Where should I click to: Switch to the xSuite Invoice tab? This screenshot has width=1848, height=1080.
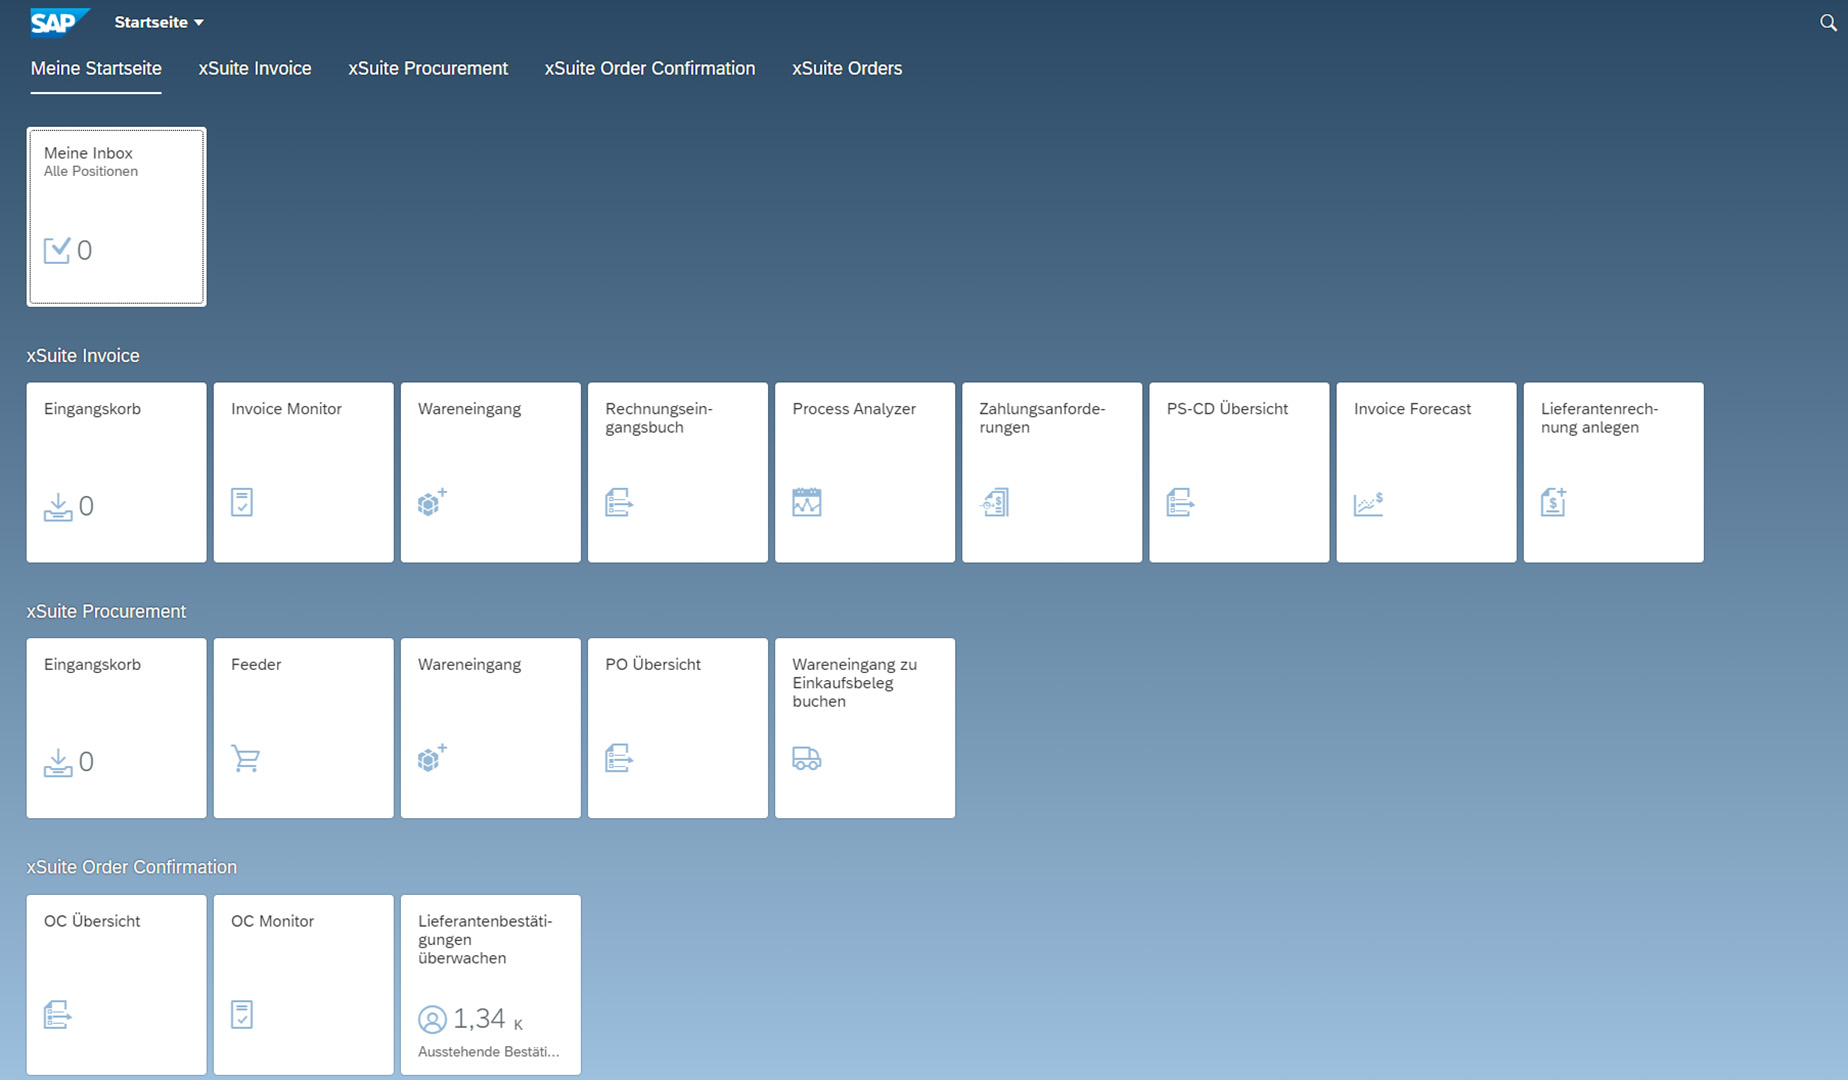coord(254,68)
